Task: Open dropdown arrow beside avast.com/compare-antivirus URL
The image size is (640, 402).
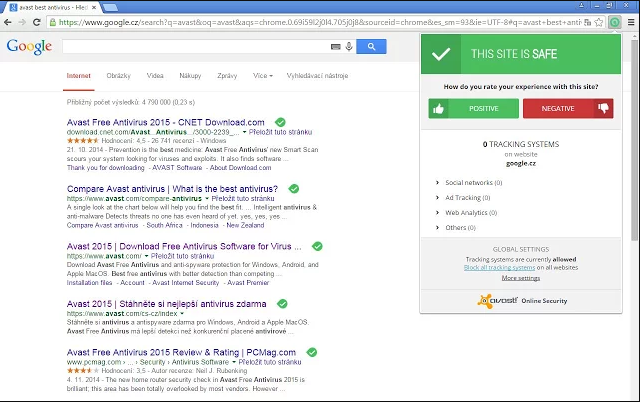Action: 207,199
